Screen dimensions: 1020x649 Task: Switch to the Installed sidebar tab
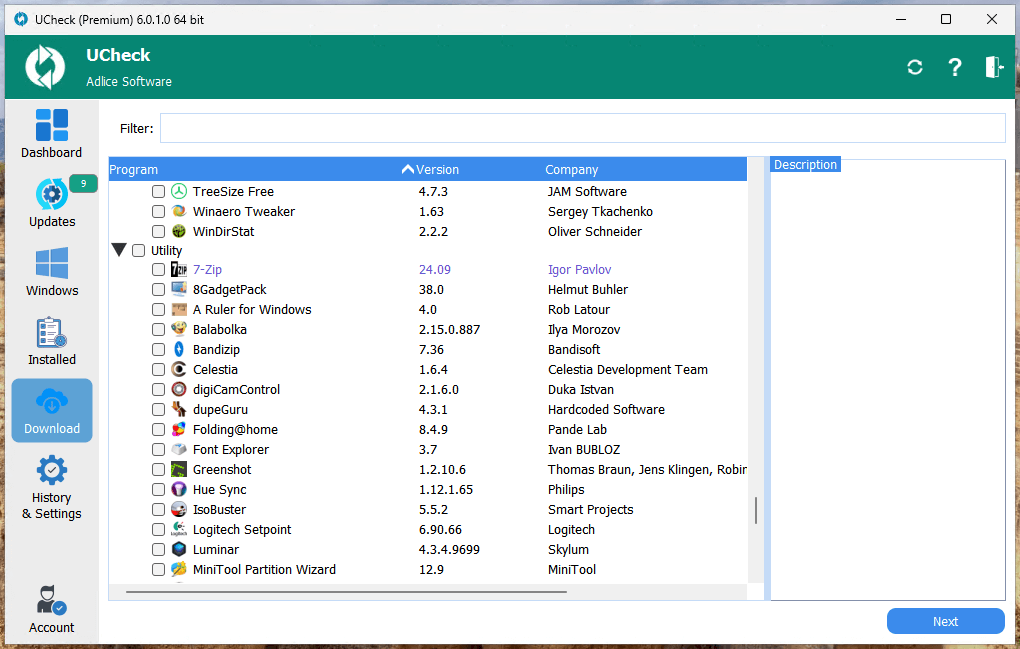52,341
